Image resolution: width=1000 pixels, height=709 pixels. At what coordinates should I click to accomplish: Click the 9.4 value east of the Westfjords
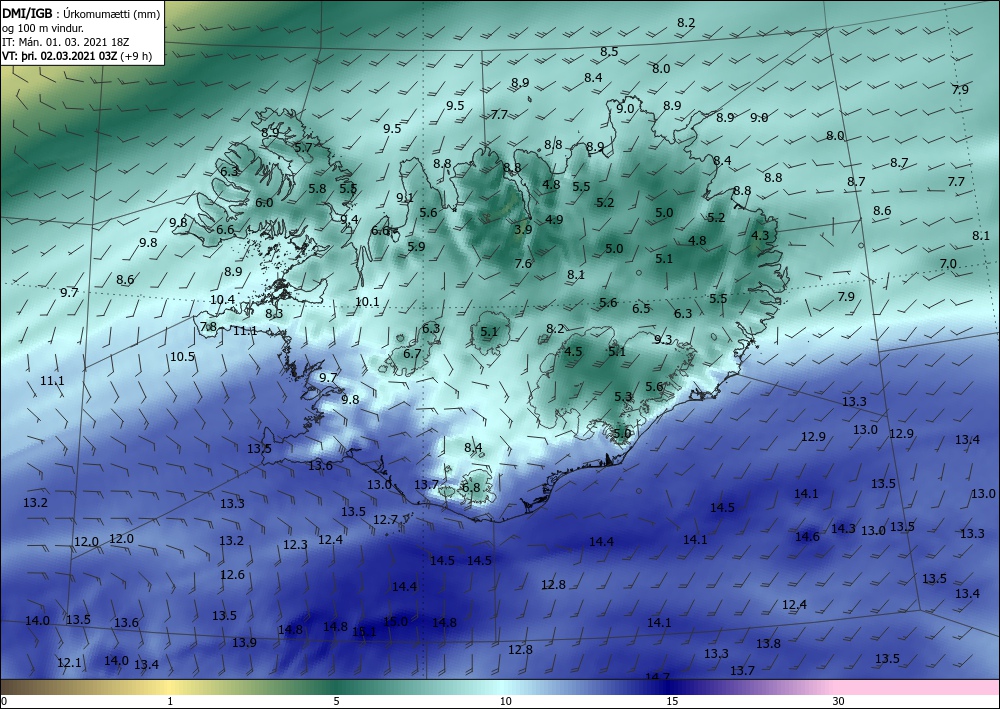point(349,219)
